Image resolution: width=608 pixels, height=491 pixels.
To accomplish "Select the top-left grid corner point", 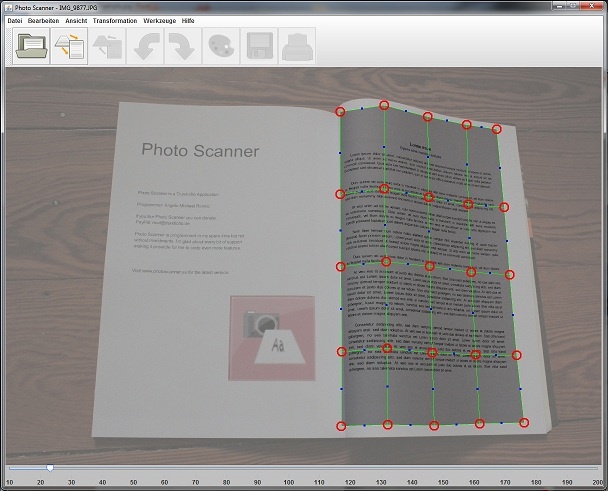I will point(340,112).
